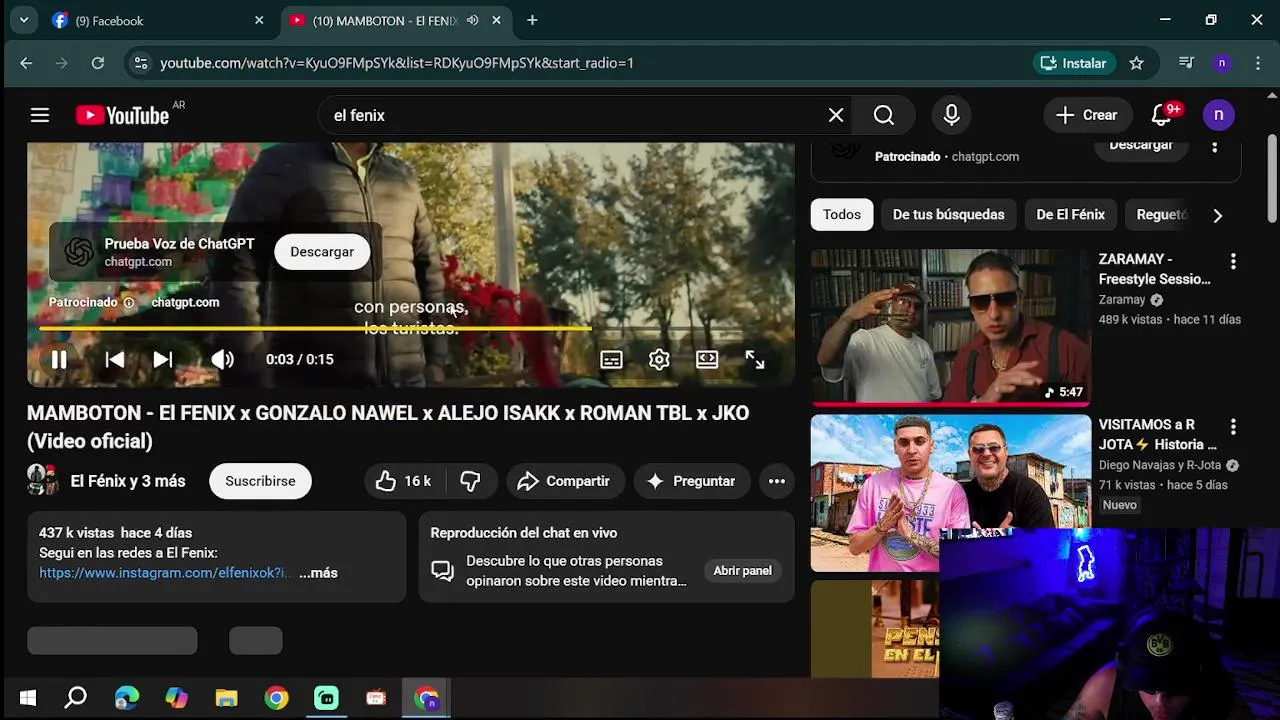Click the Instalar app button
The image size is (1280, 720).
1074,63
